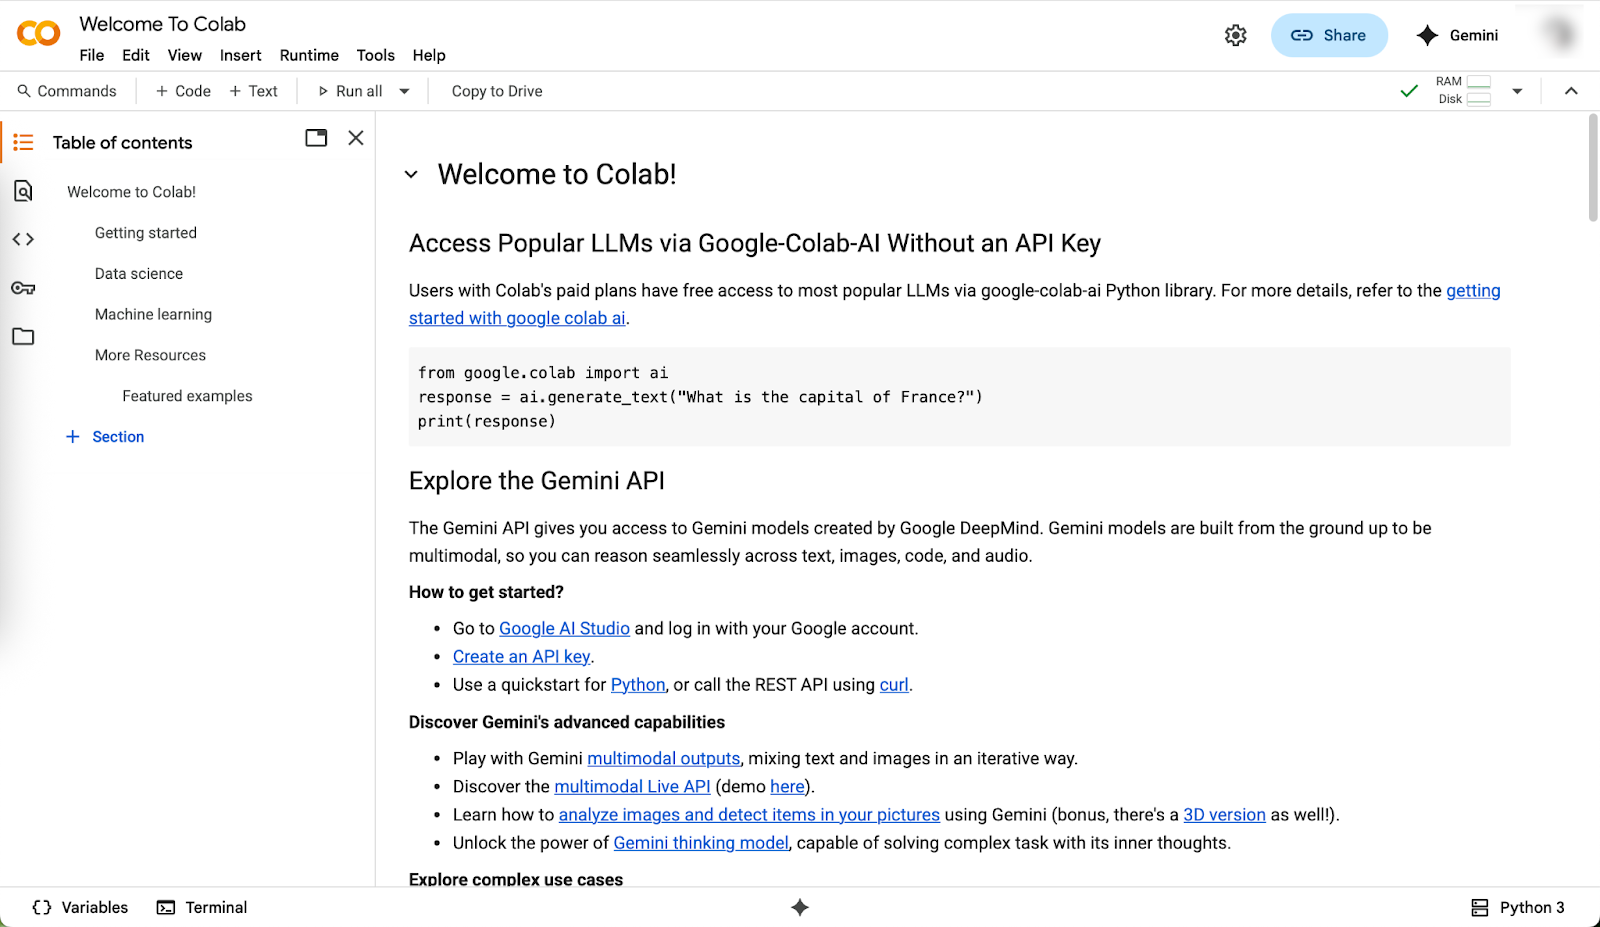
Task: Click the notebook title Welcome To Colab
Action: (162, 24)
